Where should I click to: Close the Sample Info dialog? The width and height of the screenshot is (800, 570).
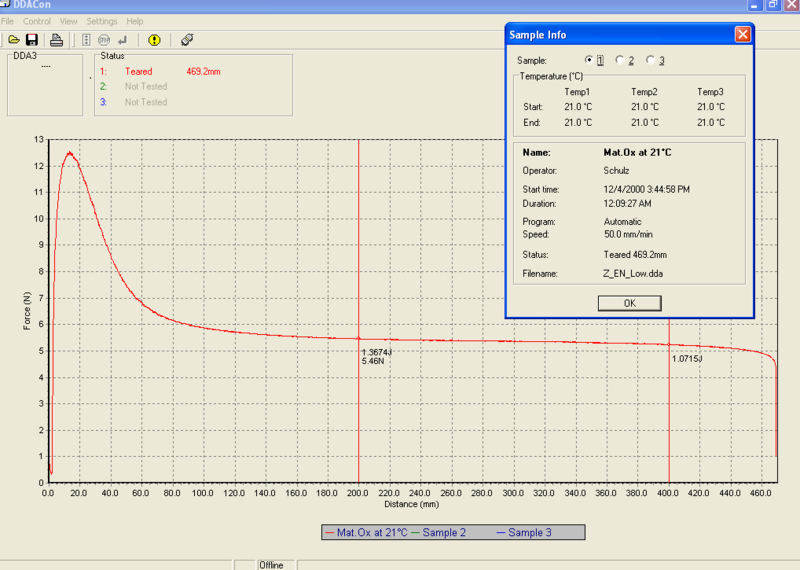coord(742,34)
